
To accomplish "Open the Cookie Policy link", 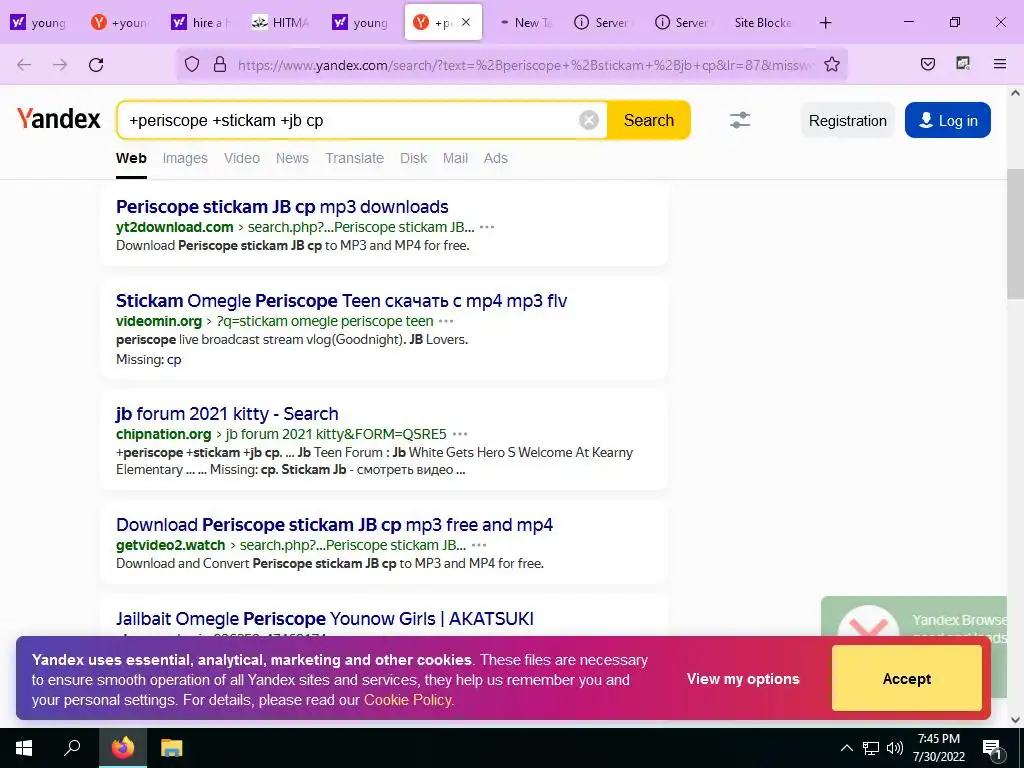I will 409,700.
